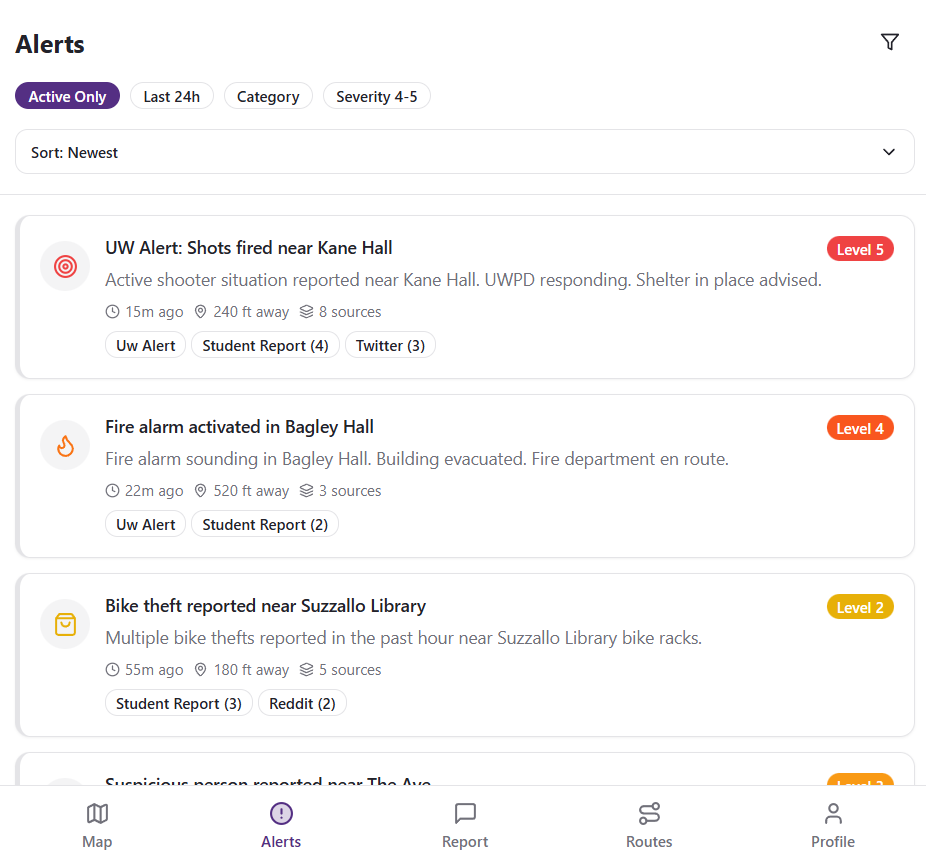Open the Fire alarm activated in Bagley Hall alert
The image size is (926, 855).
(x=239, y=427)
